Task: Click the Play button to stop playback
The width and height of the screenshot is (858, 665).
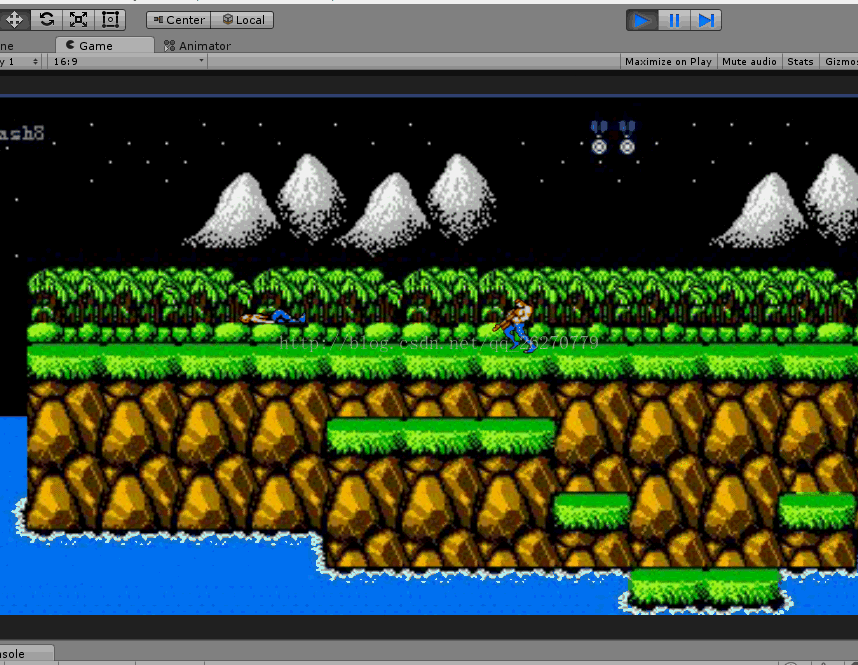Action: (642, 20)
